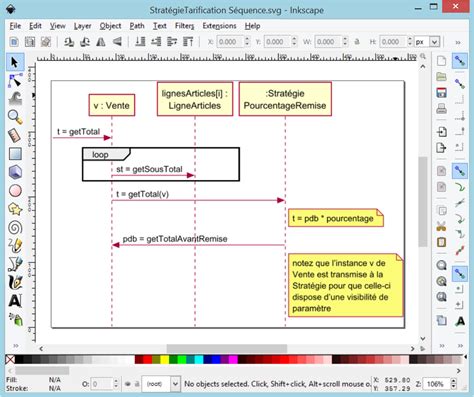Open the Path menu
The image size is (474, 397).
(137, 26)
